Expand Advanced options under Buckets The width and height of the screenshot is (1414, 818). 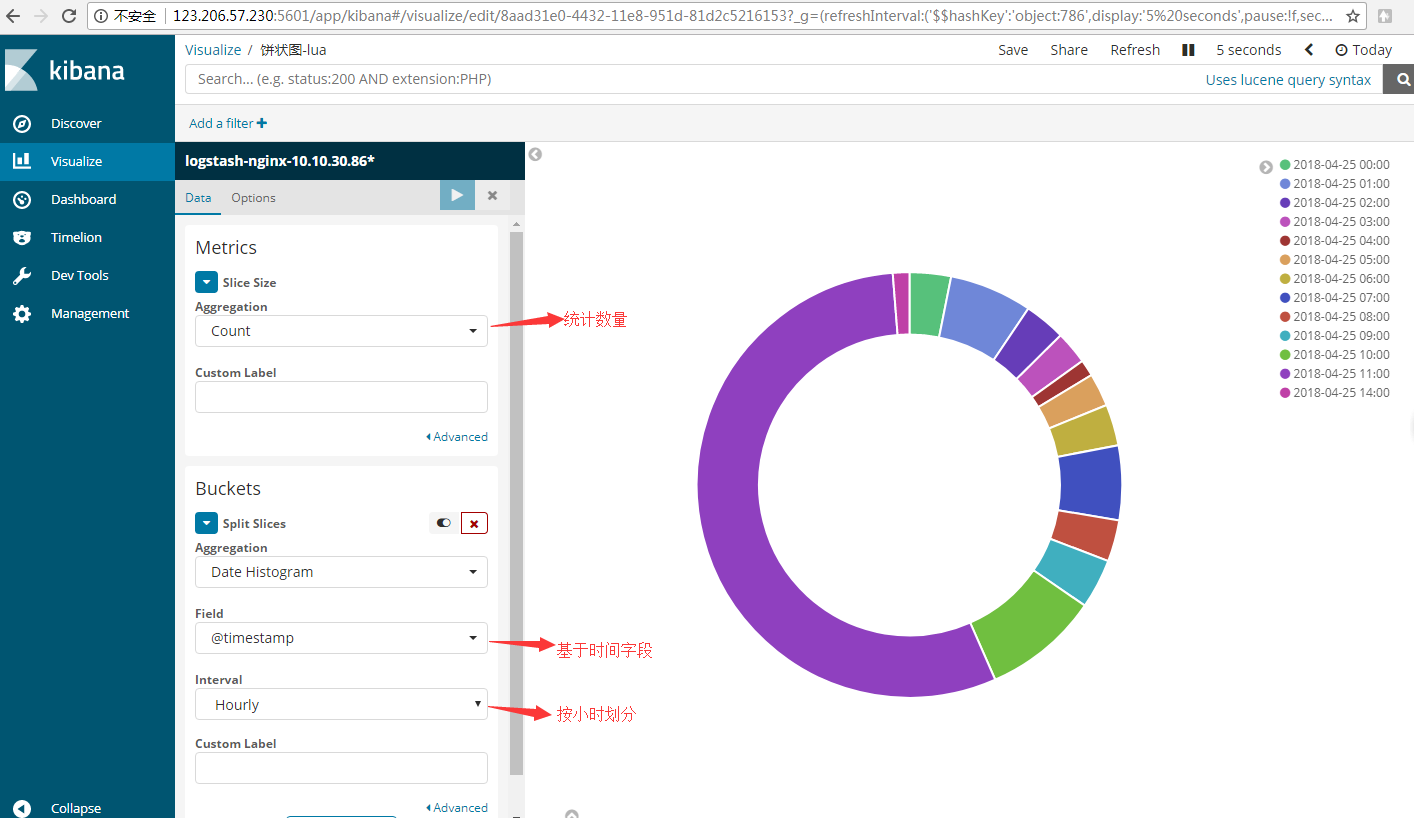(x=457, y=808)
